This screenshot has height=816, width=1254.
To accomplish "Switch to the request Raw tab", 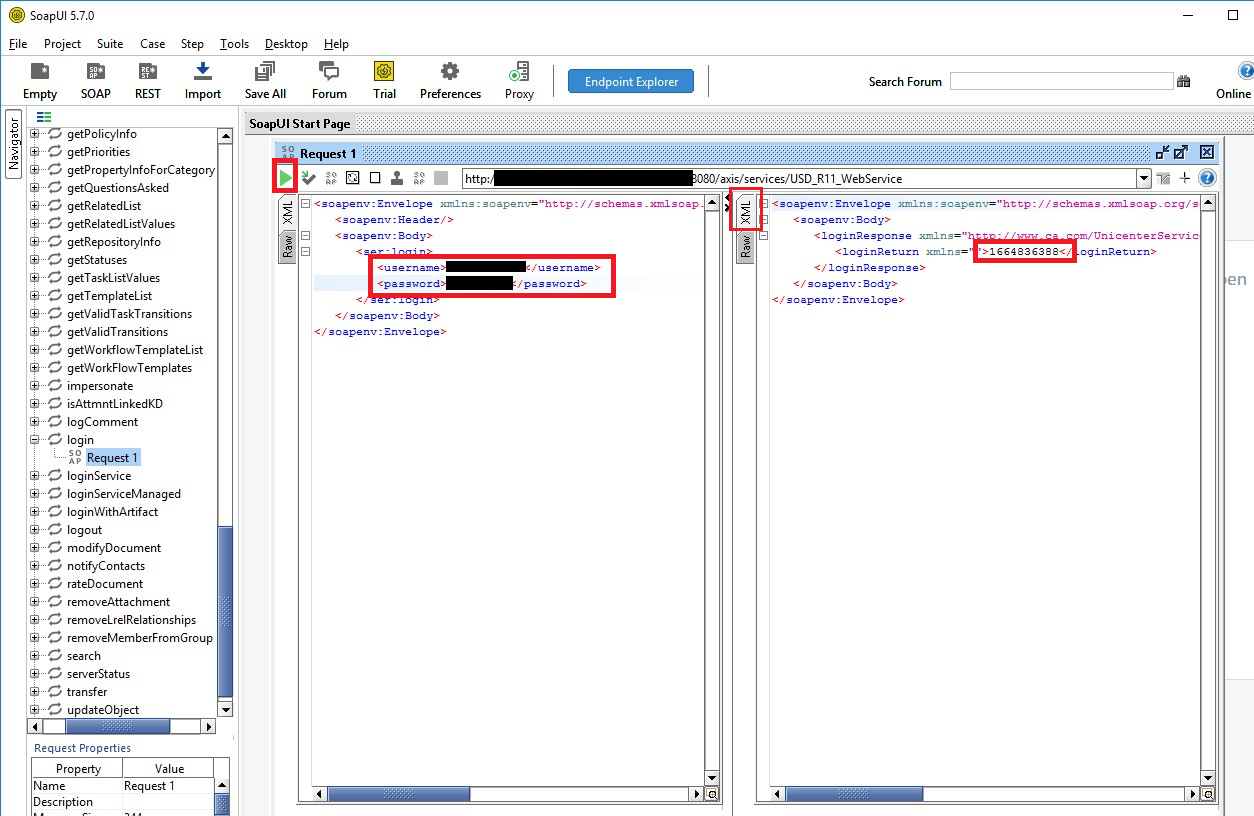I will coord(287,247).
